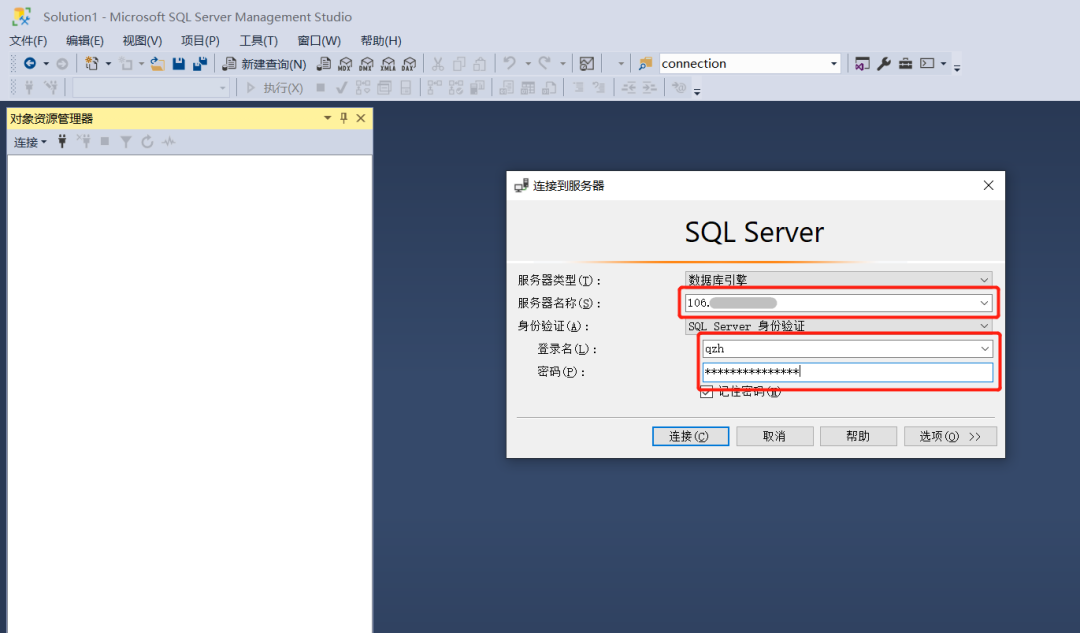This screenshot has width=1080, height=633.
Task: Click the Object Explorer activity monitor pulse icon
Action: click(168, 141)
